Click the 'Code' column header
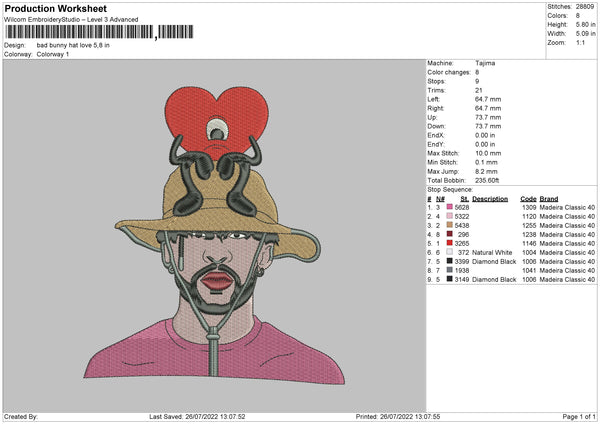The image size is (600, 424). (528, 199)
